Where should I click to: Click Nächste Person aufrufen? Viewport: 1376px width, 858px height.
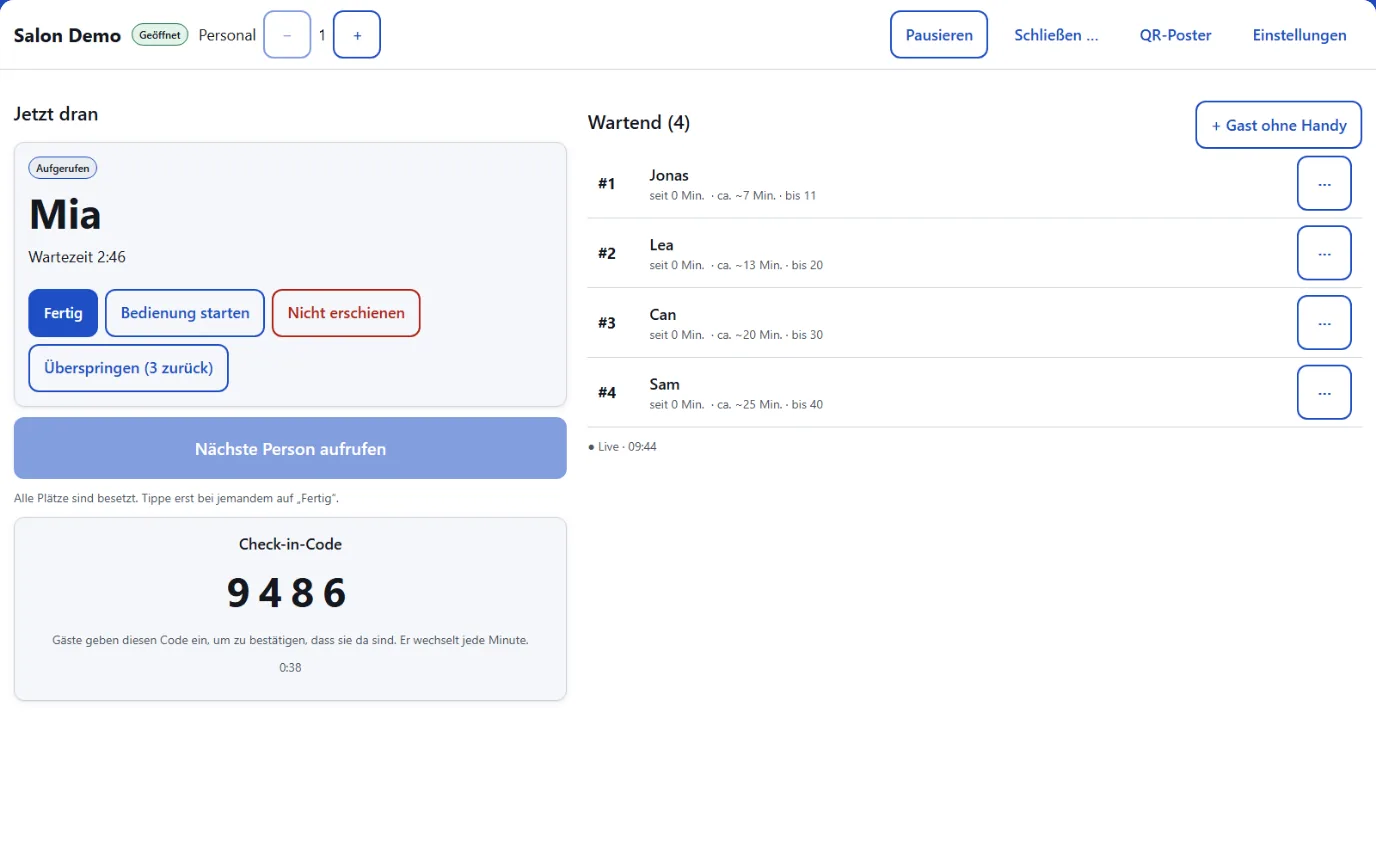point(290,448)
